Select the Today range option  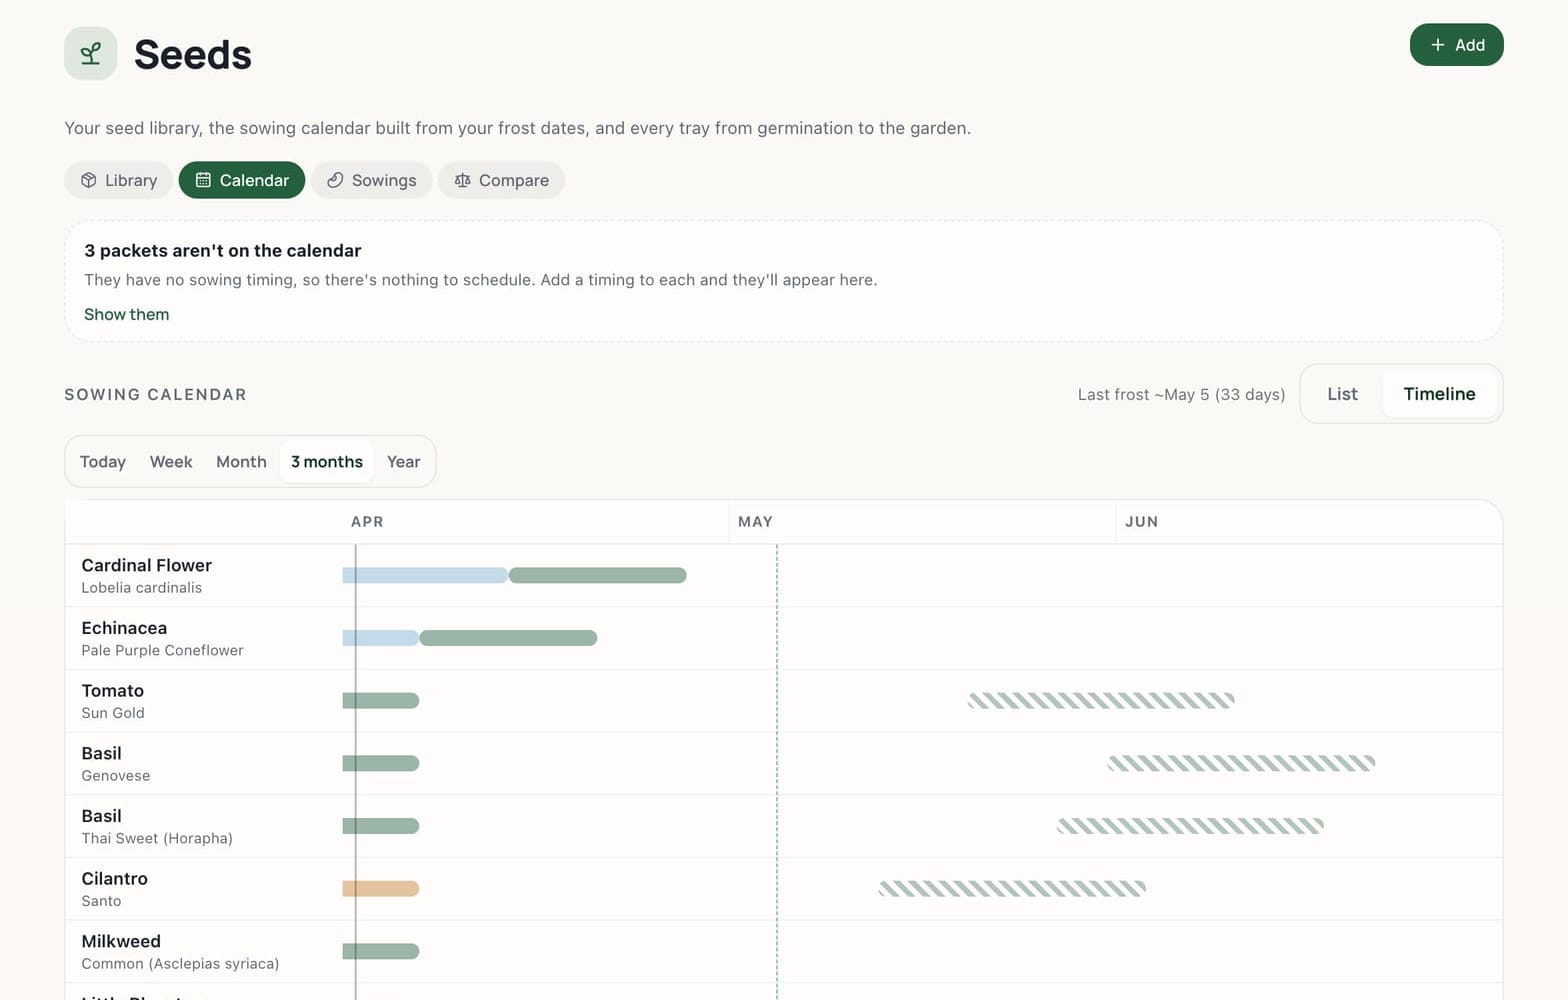[103, 462]
